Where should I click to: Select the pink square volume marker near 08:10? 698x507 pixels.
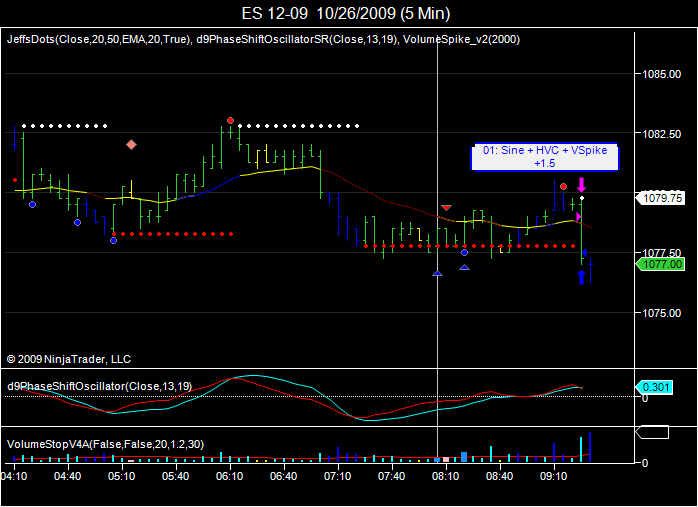446,459
